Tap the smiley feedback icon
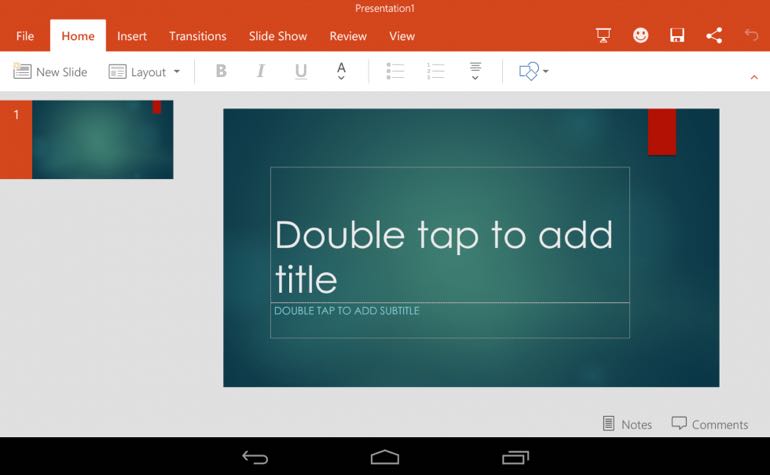The width and height of the screenshot is (770, 475). [640, 36]
